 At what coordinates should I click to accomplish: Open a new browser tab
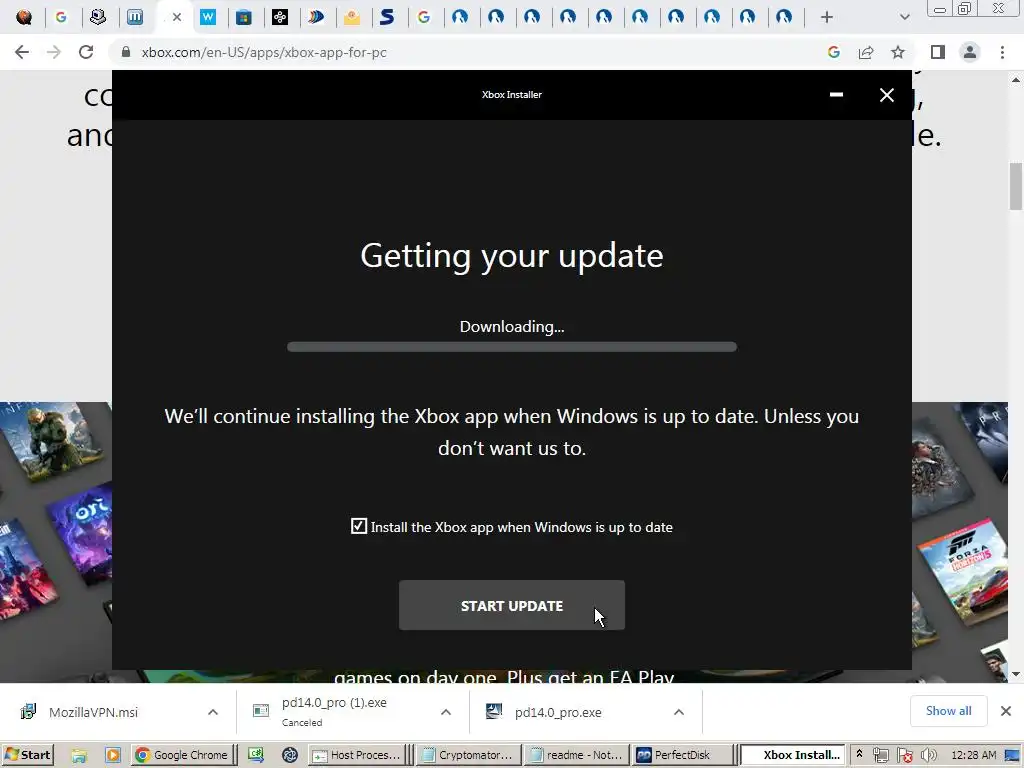click(x=827, y=18)
